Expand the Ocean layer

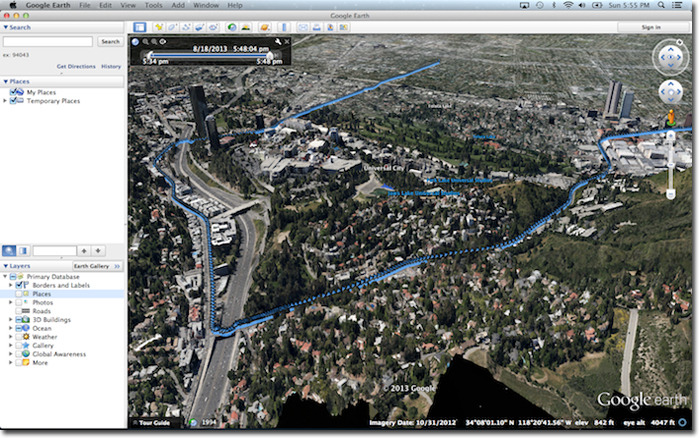[x=11, y=328]
